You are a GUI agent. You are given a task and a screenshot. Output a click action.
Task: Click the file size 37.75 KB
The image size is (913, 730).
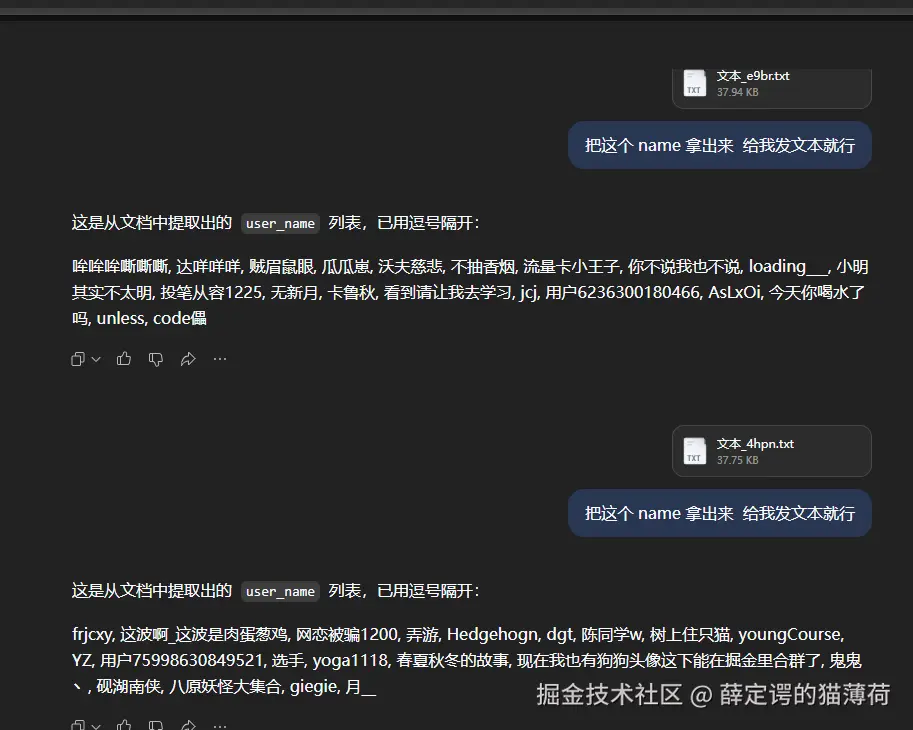tap(737, 460)
